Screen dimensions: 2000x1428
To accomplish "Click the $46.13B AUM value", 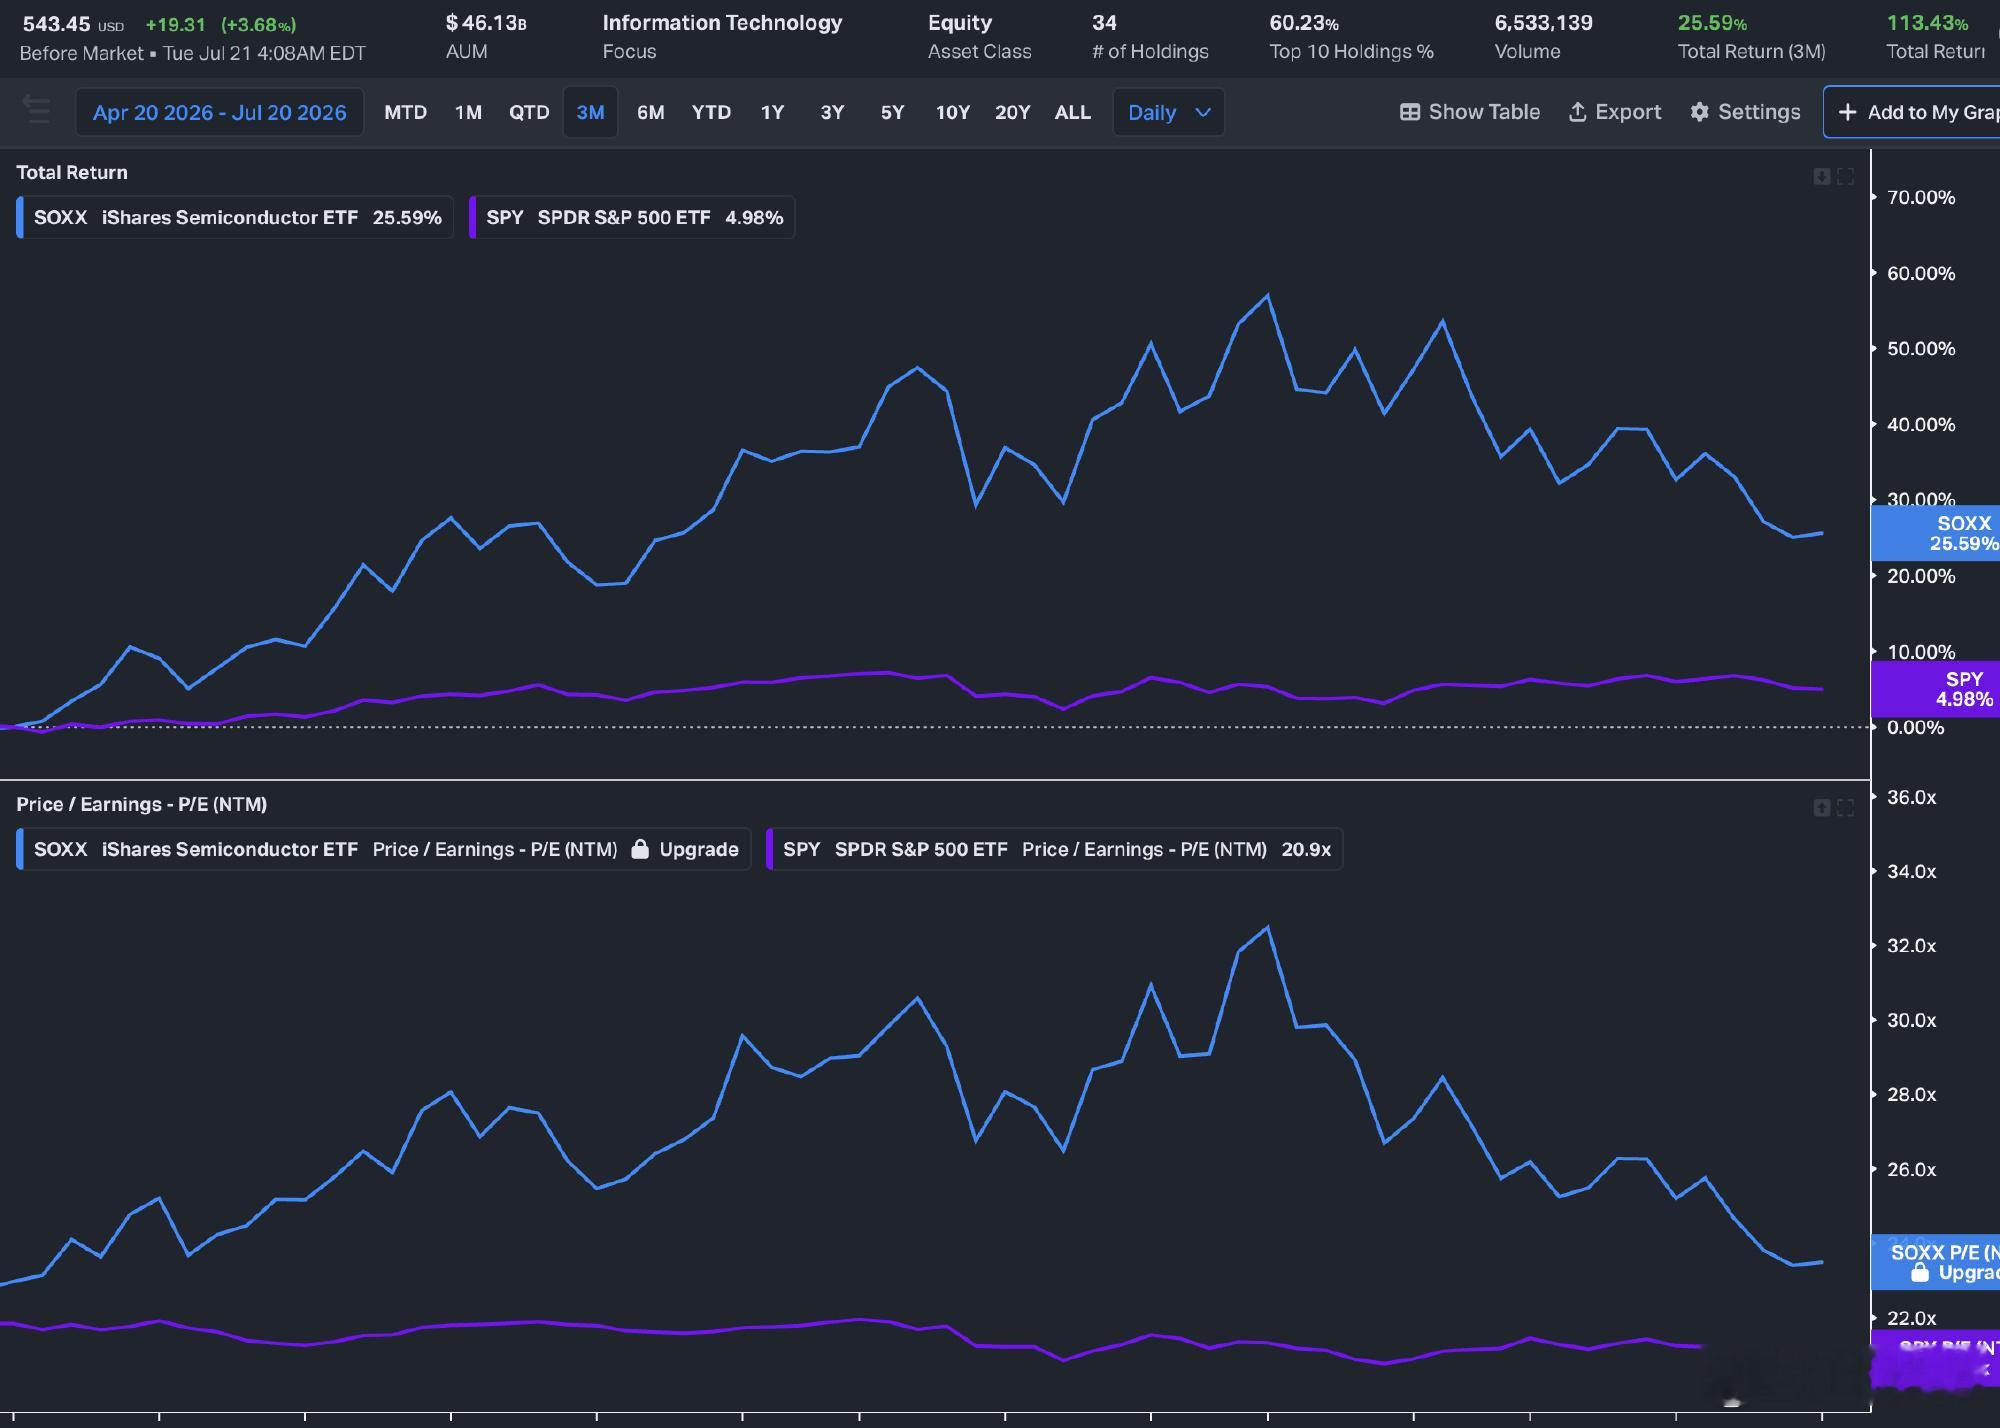I will point(486,23).
